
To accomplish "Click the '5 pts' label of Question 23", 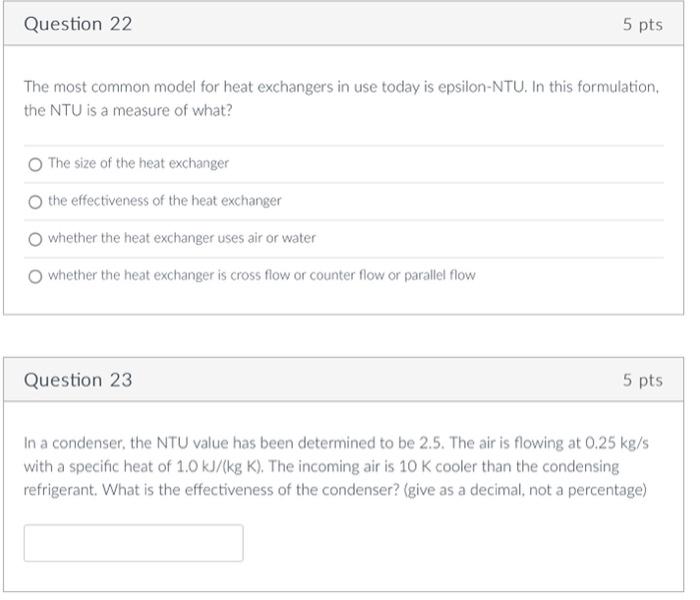I will pos(643,380).
